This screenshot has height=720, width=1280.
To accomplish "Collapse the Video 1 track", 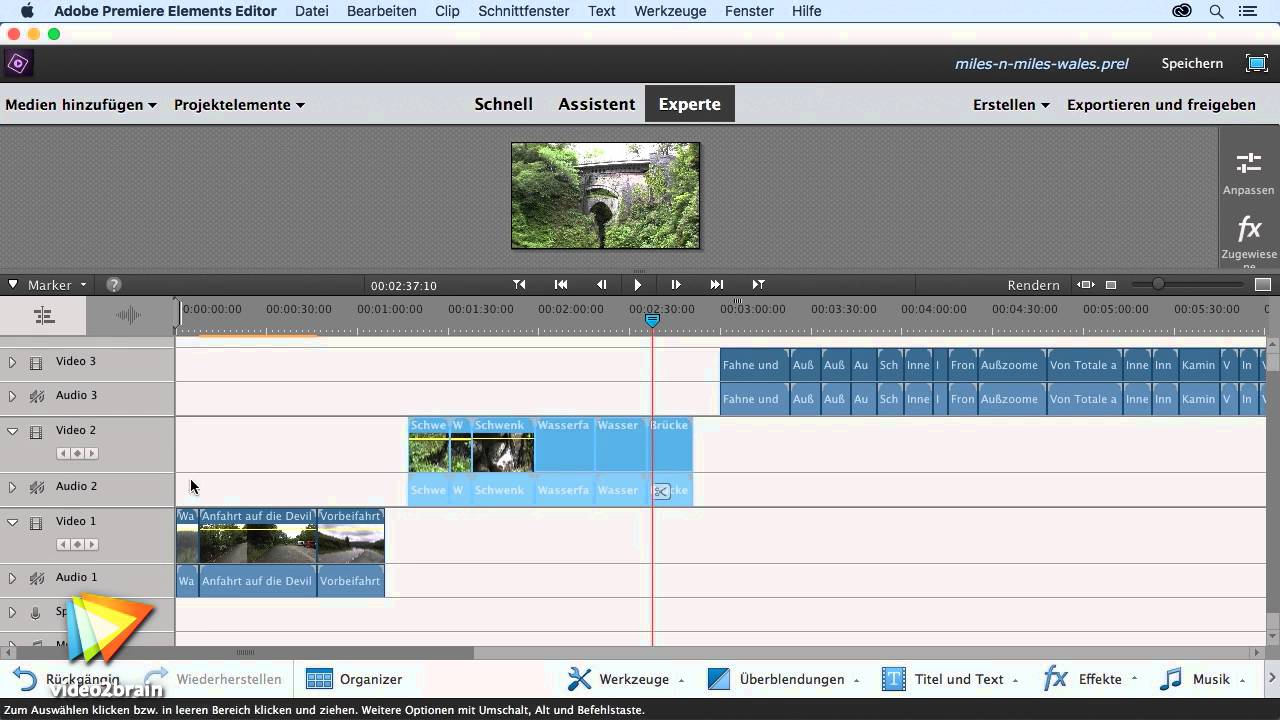I will coord(12,522).
